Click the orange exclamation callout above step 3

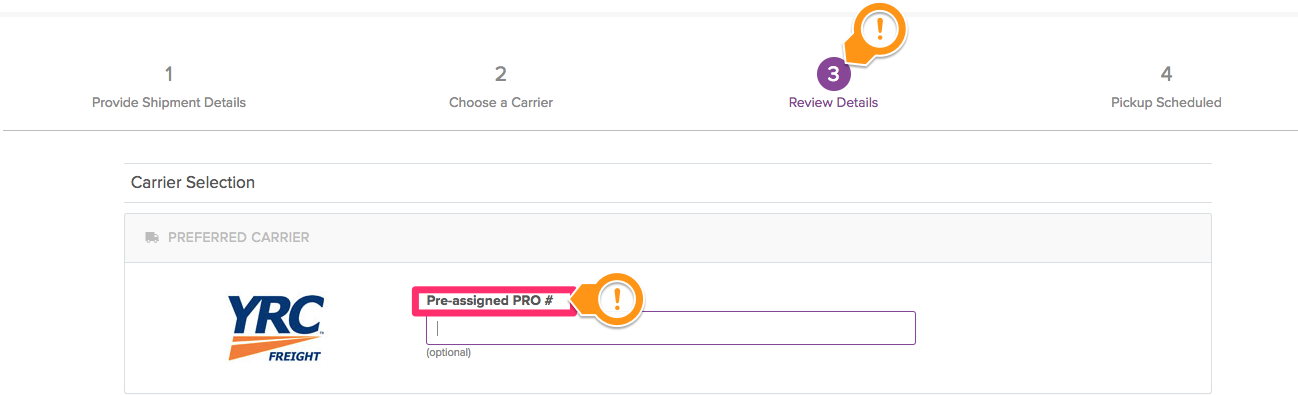879,30
